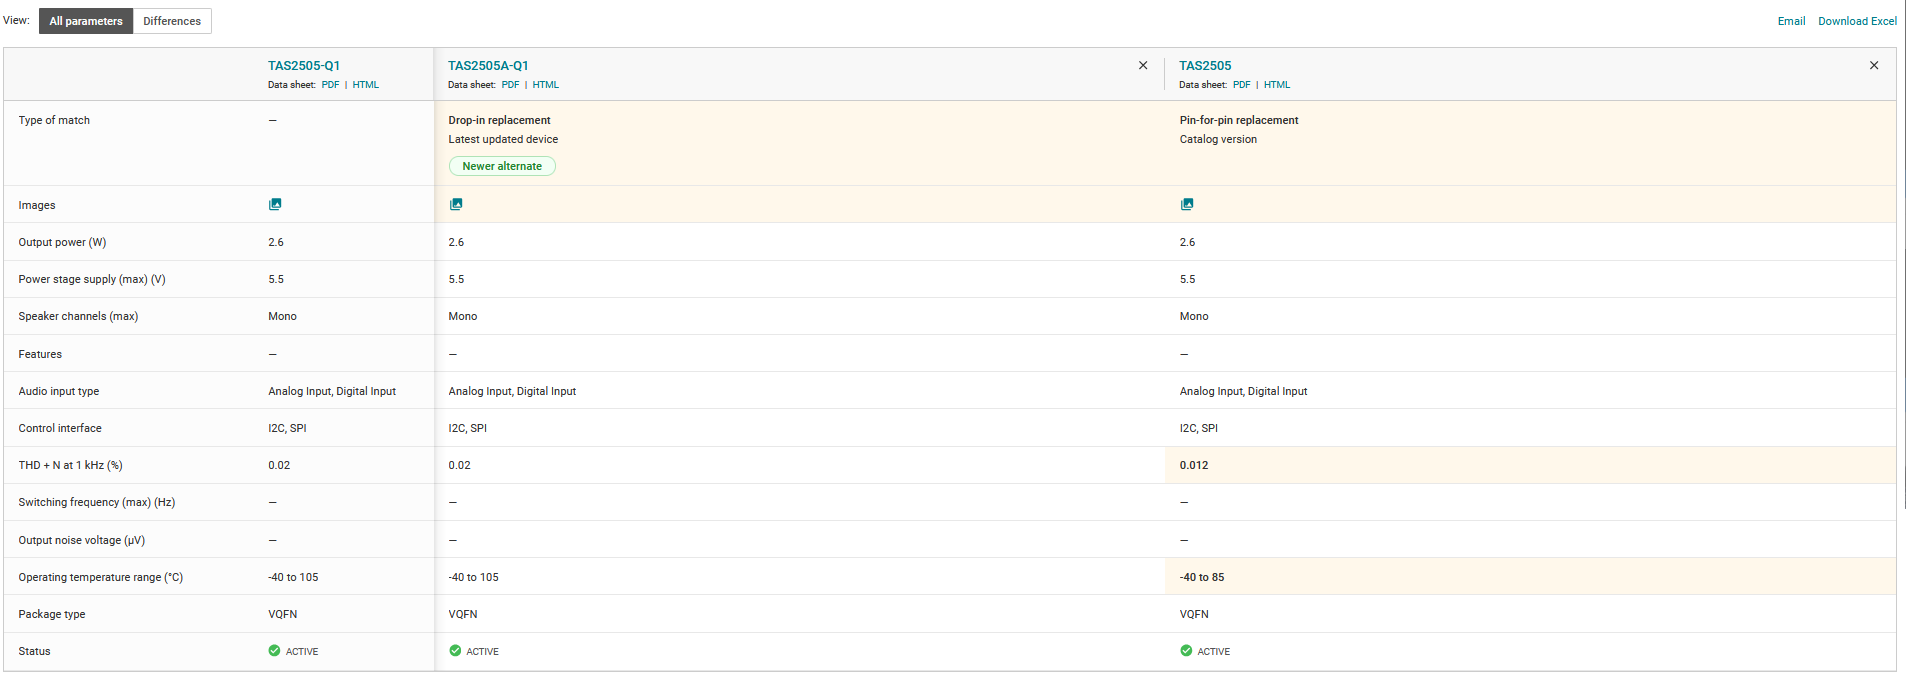Click 'Output power (W)' row label
This screenshot has width=1906, height=673.
click(62, 242)
